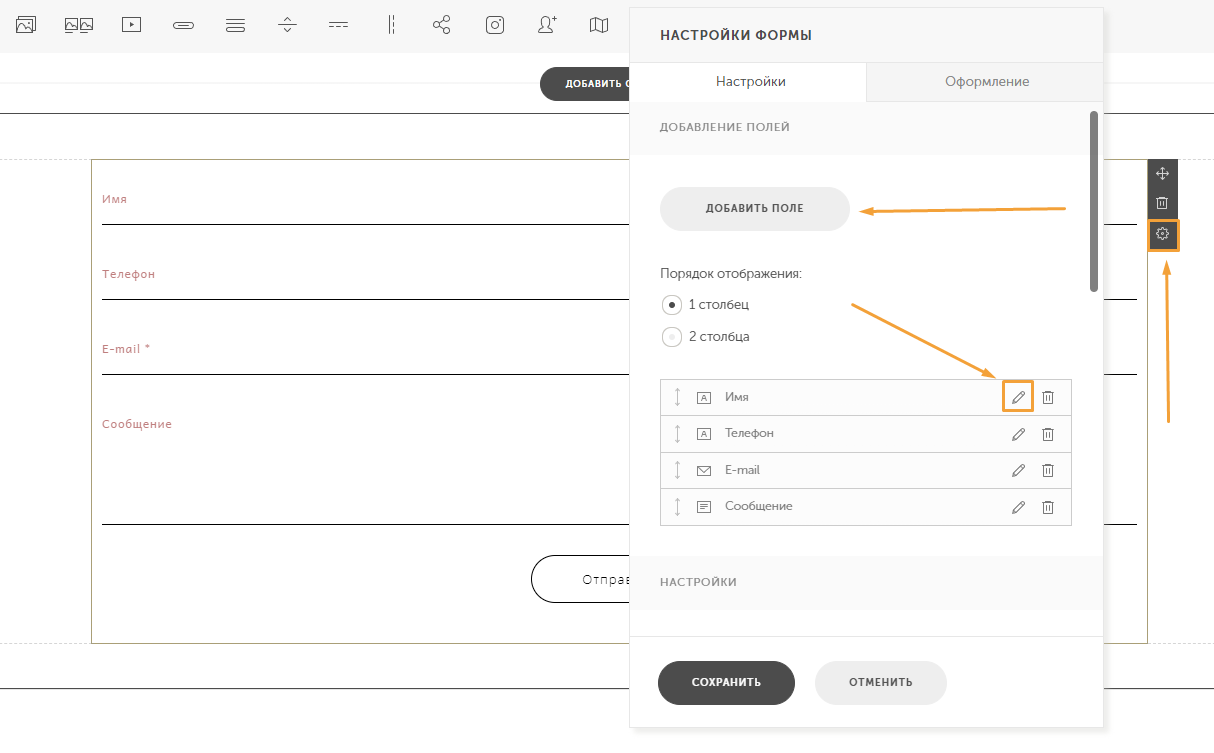Click the Порядок отображения label

(732, 273)
